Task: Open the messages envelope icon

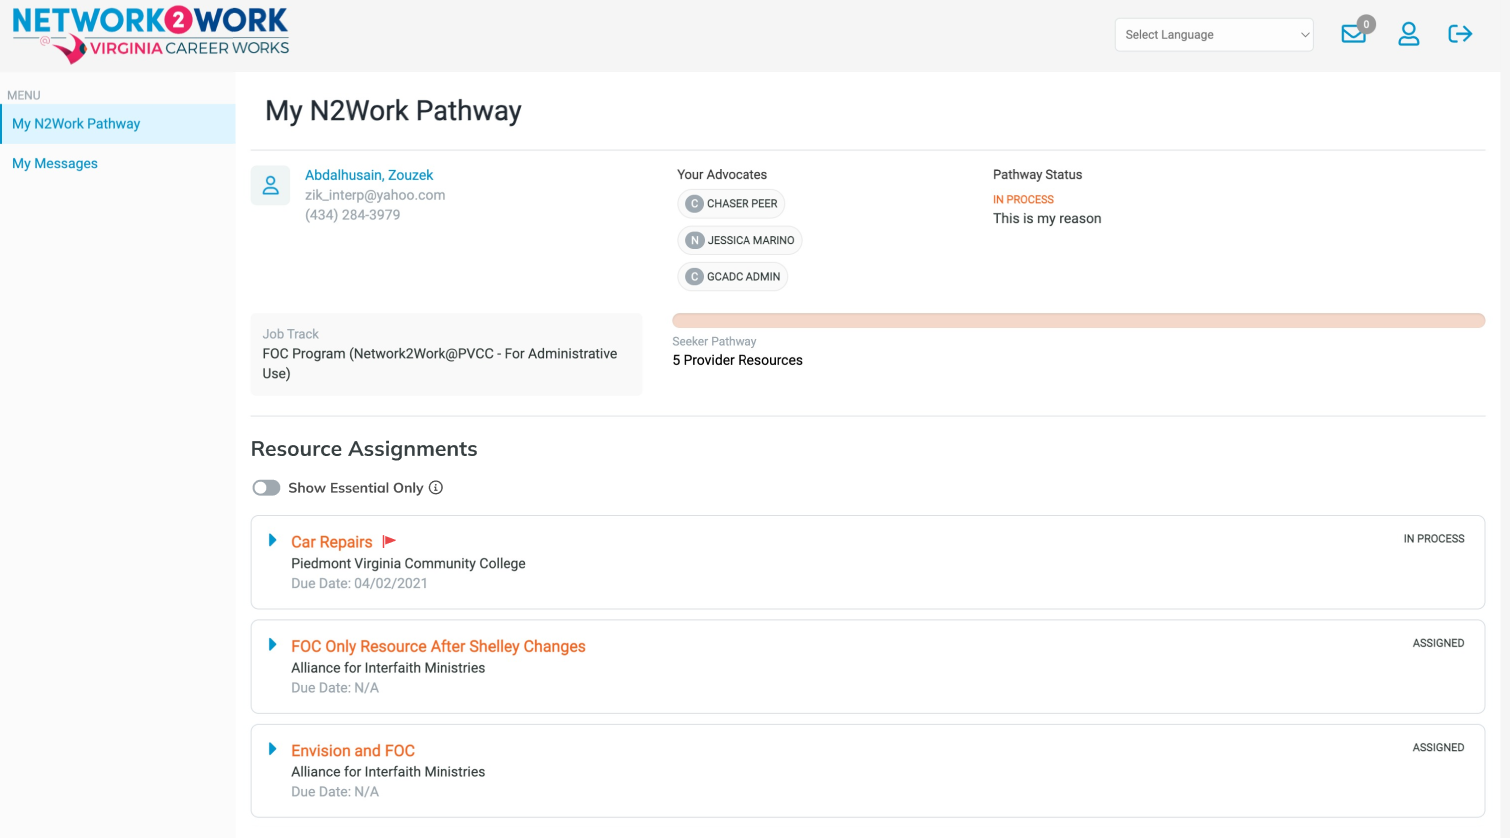Action: coord(1353,34)
